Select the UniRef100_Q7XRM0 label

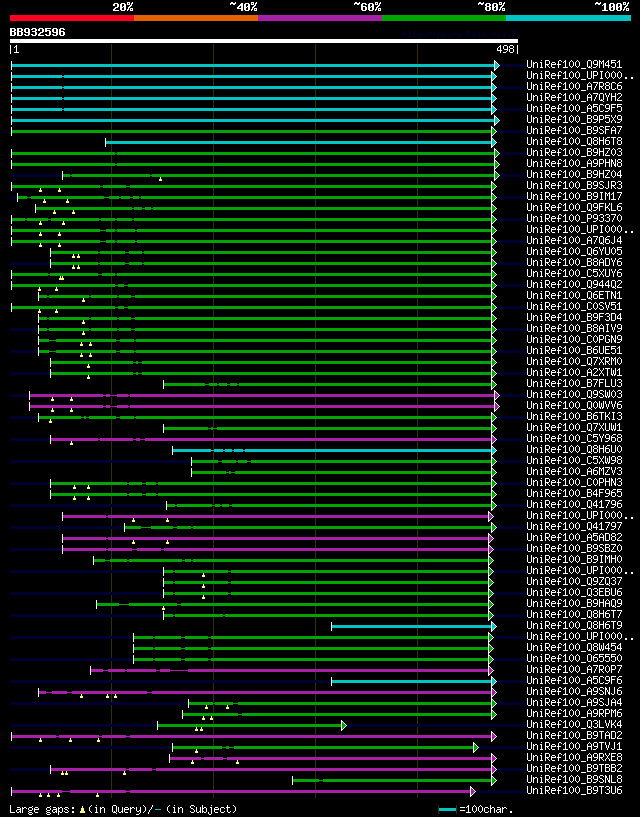(574, 361)
